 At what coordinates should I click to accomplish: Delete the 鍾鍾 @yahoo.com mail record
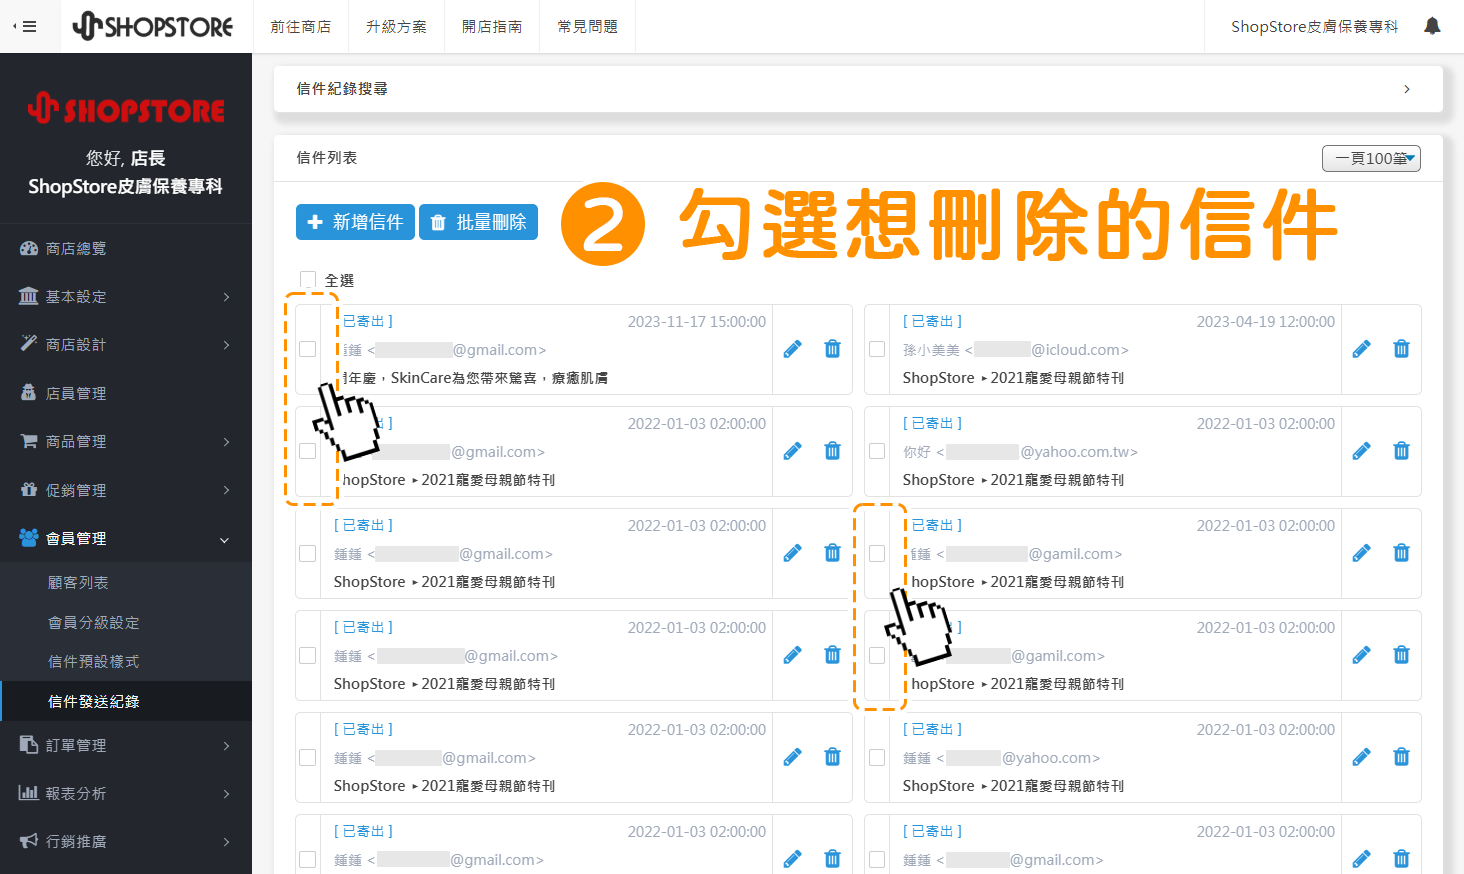click(x=1401, y=757)
